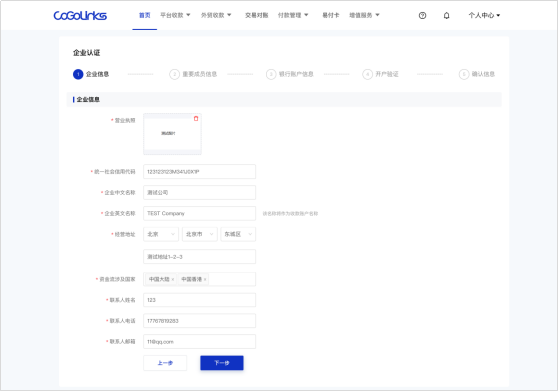The image size is (559, 392).
Task: Delete the uploaded license image via trash icon
Action: tap(196, 118)
